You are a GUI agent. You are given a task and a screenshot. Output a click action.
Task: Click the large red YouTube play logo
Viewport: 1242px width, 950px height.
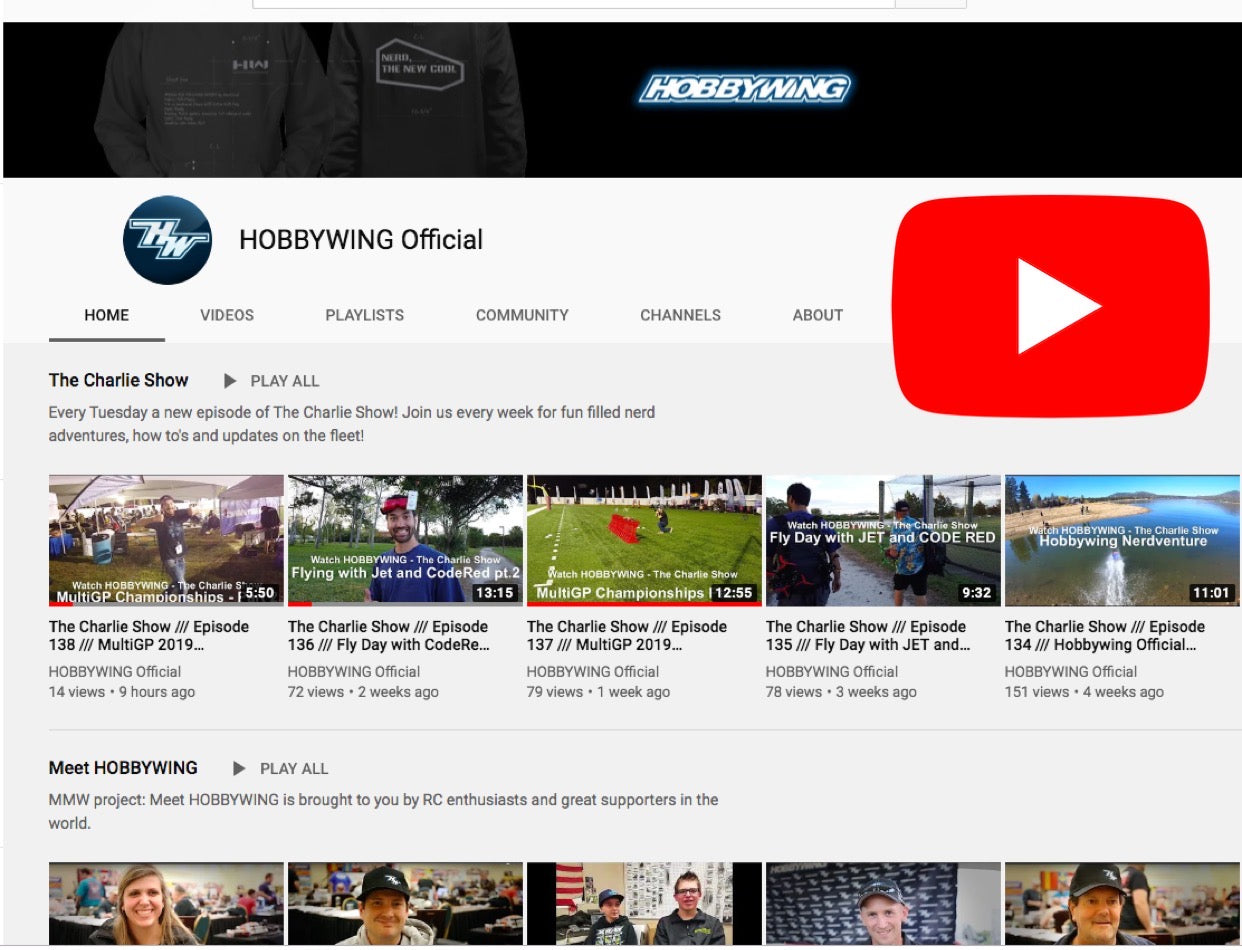[x=1050, y=306]
